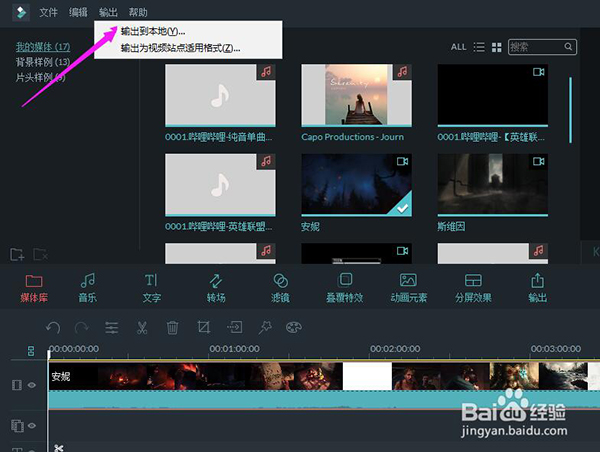Viewport: 600px width, 452px height.
Task: Toggle visibility eye on second track
Action: (x=32, y=425)
